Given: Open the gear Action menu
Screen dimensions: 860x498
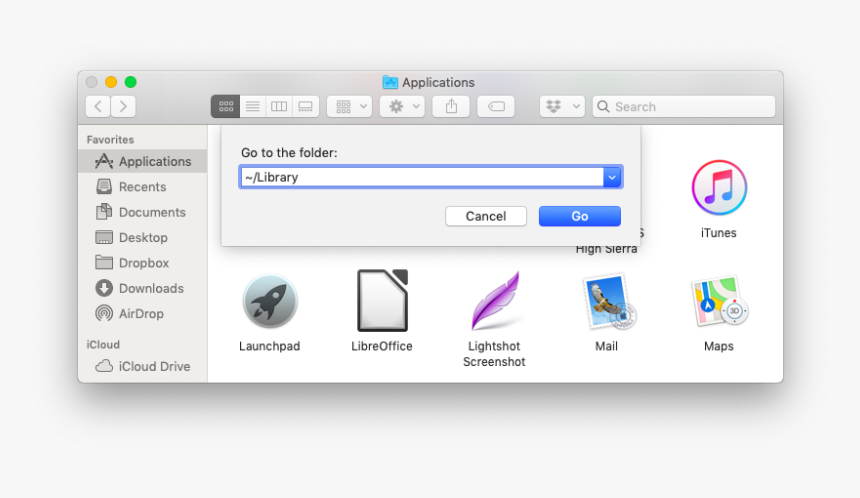Looking at the screenshot, I should tap(402, 106).
